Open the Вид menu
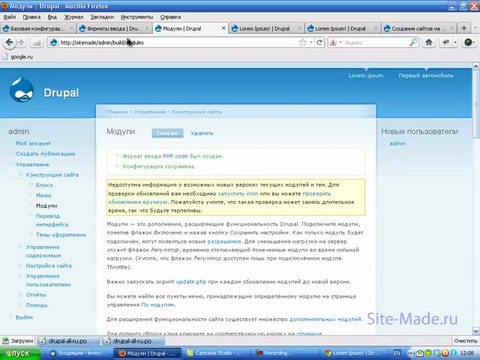This screenshot has width=480, height=360. (52, 17)
